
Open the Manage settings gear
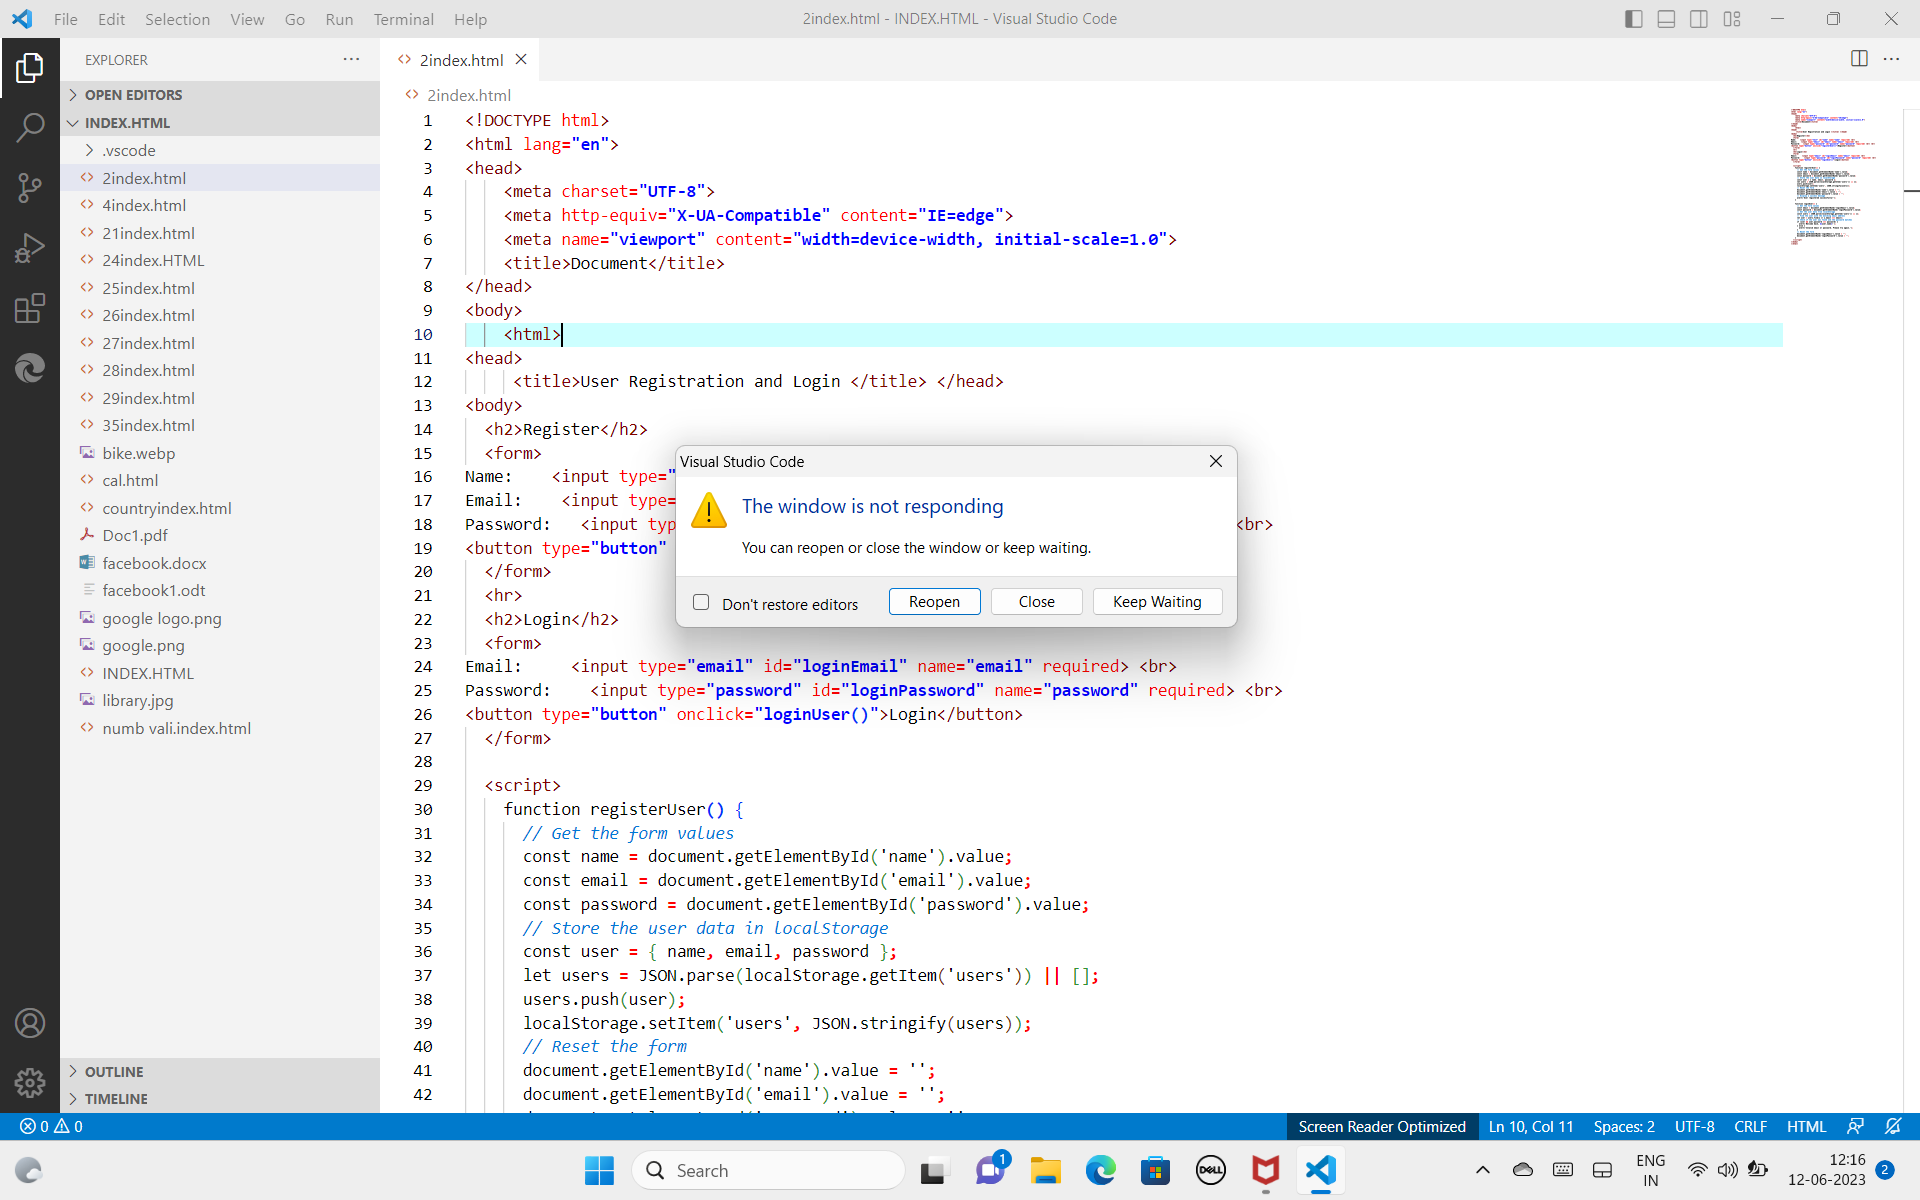pyautogui.click(x=30, y=1083)
